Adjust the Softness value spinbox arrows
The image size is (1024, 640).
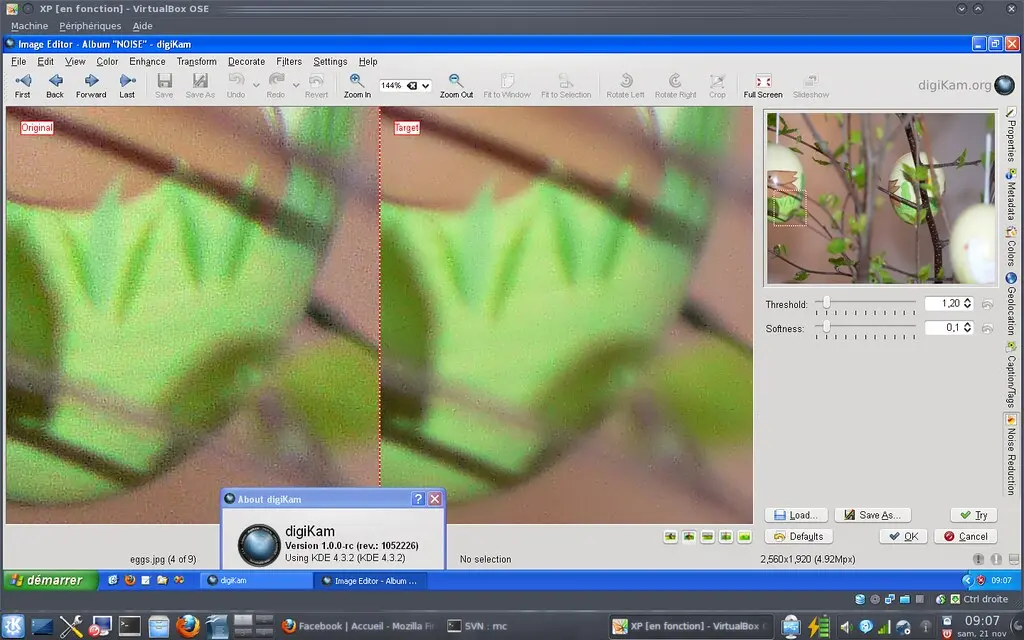(968, 328)
